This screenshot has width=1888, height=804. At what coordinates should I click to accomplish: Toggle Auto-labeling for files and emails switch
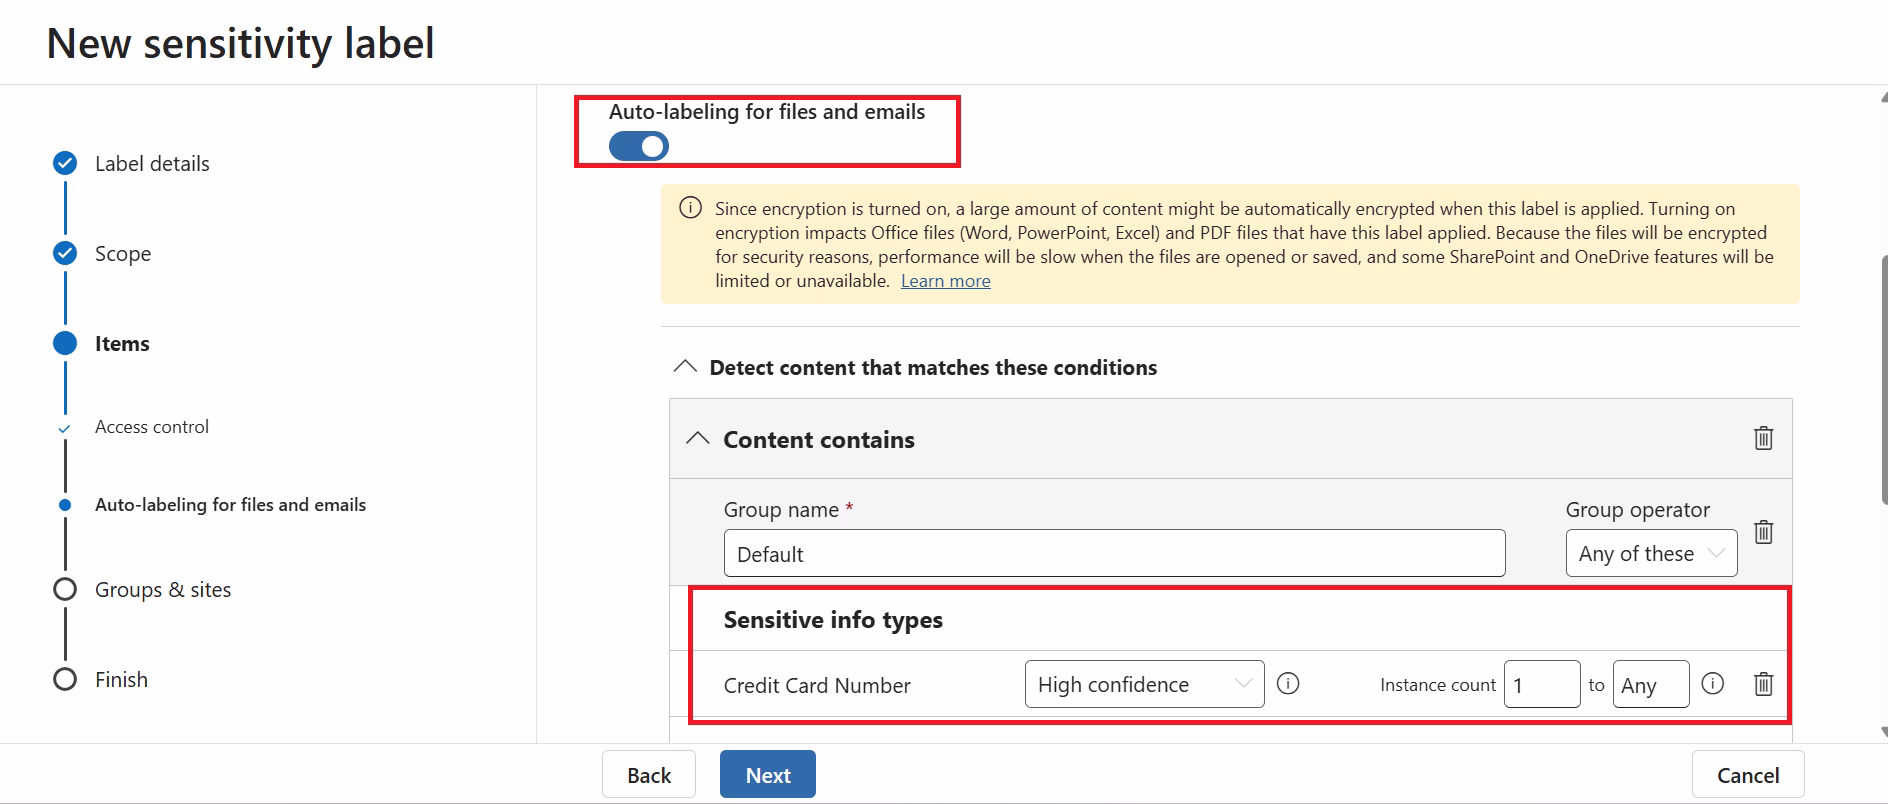pyautogui.click(x=638, y=147)
